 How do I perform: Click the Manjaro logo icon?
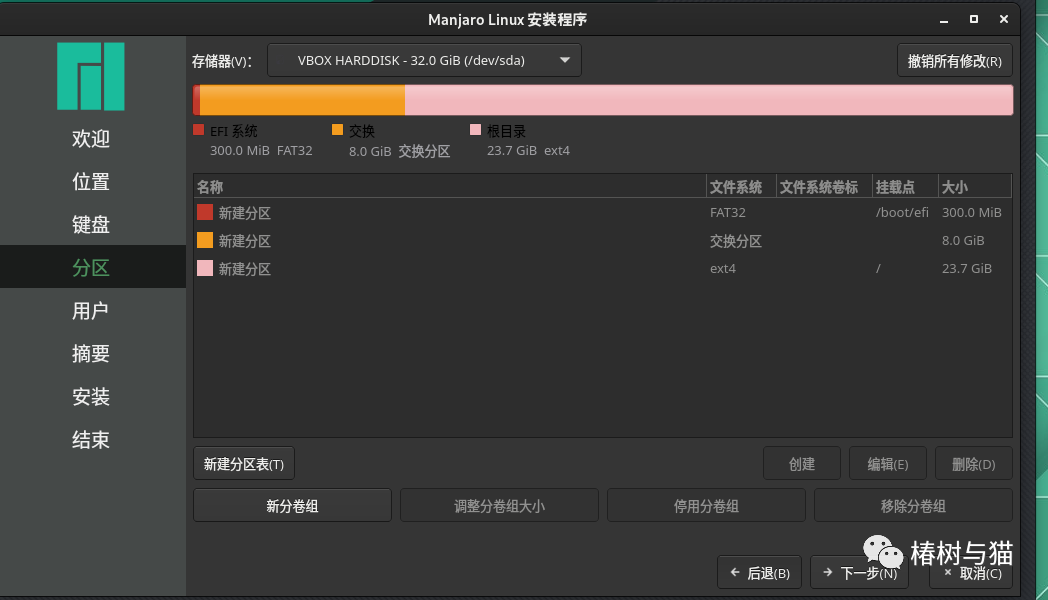pyautogui.click(x=91, y=76)
